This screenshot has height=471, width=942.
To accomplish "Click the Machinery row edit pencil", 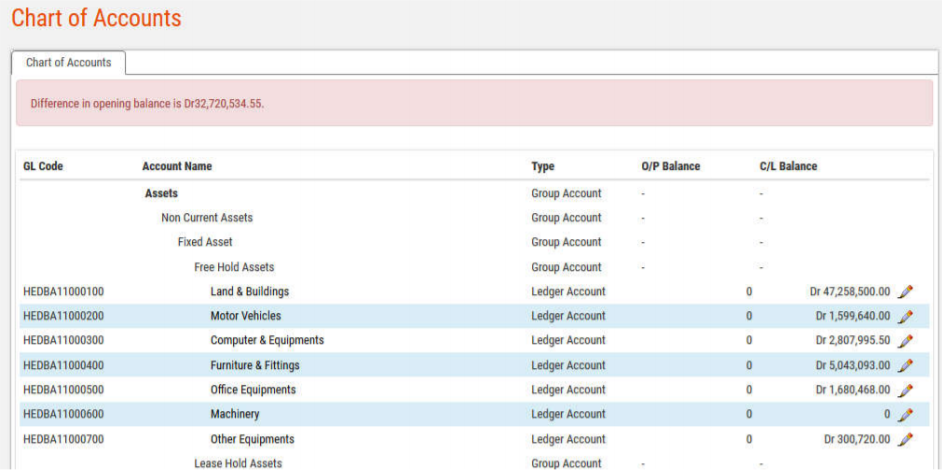I will click(x=905, y=415).
